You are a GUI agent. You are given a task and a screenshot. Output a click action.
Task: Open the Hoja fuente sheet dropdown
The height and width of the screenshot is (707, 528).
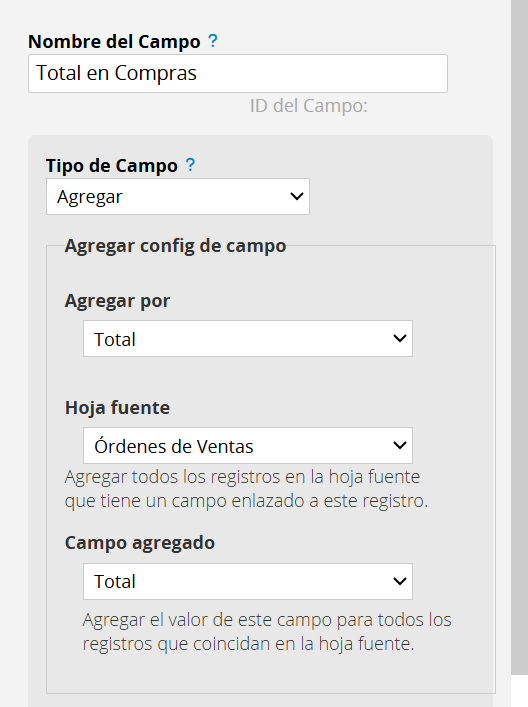click(248, 445)
